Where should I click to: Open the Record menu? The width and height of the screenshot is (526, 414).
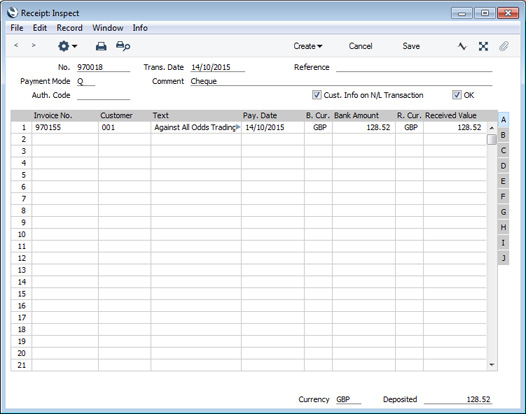69,28
